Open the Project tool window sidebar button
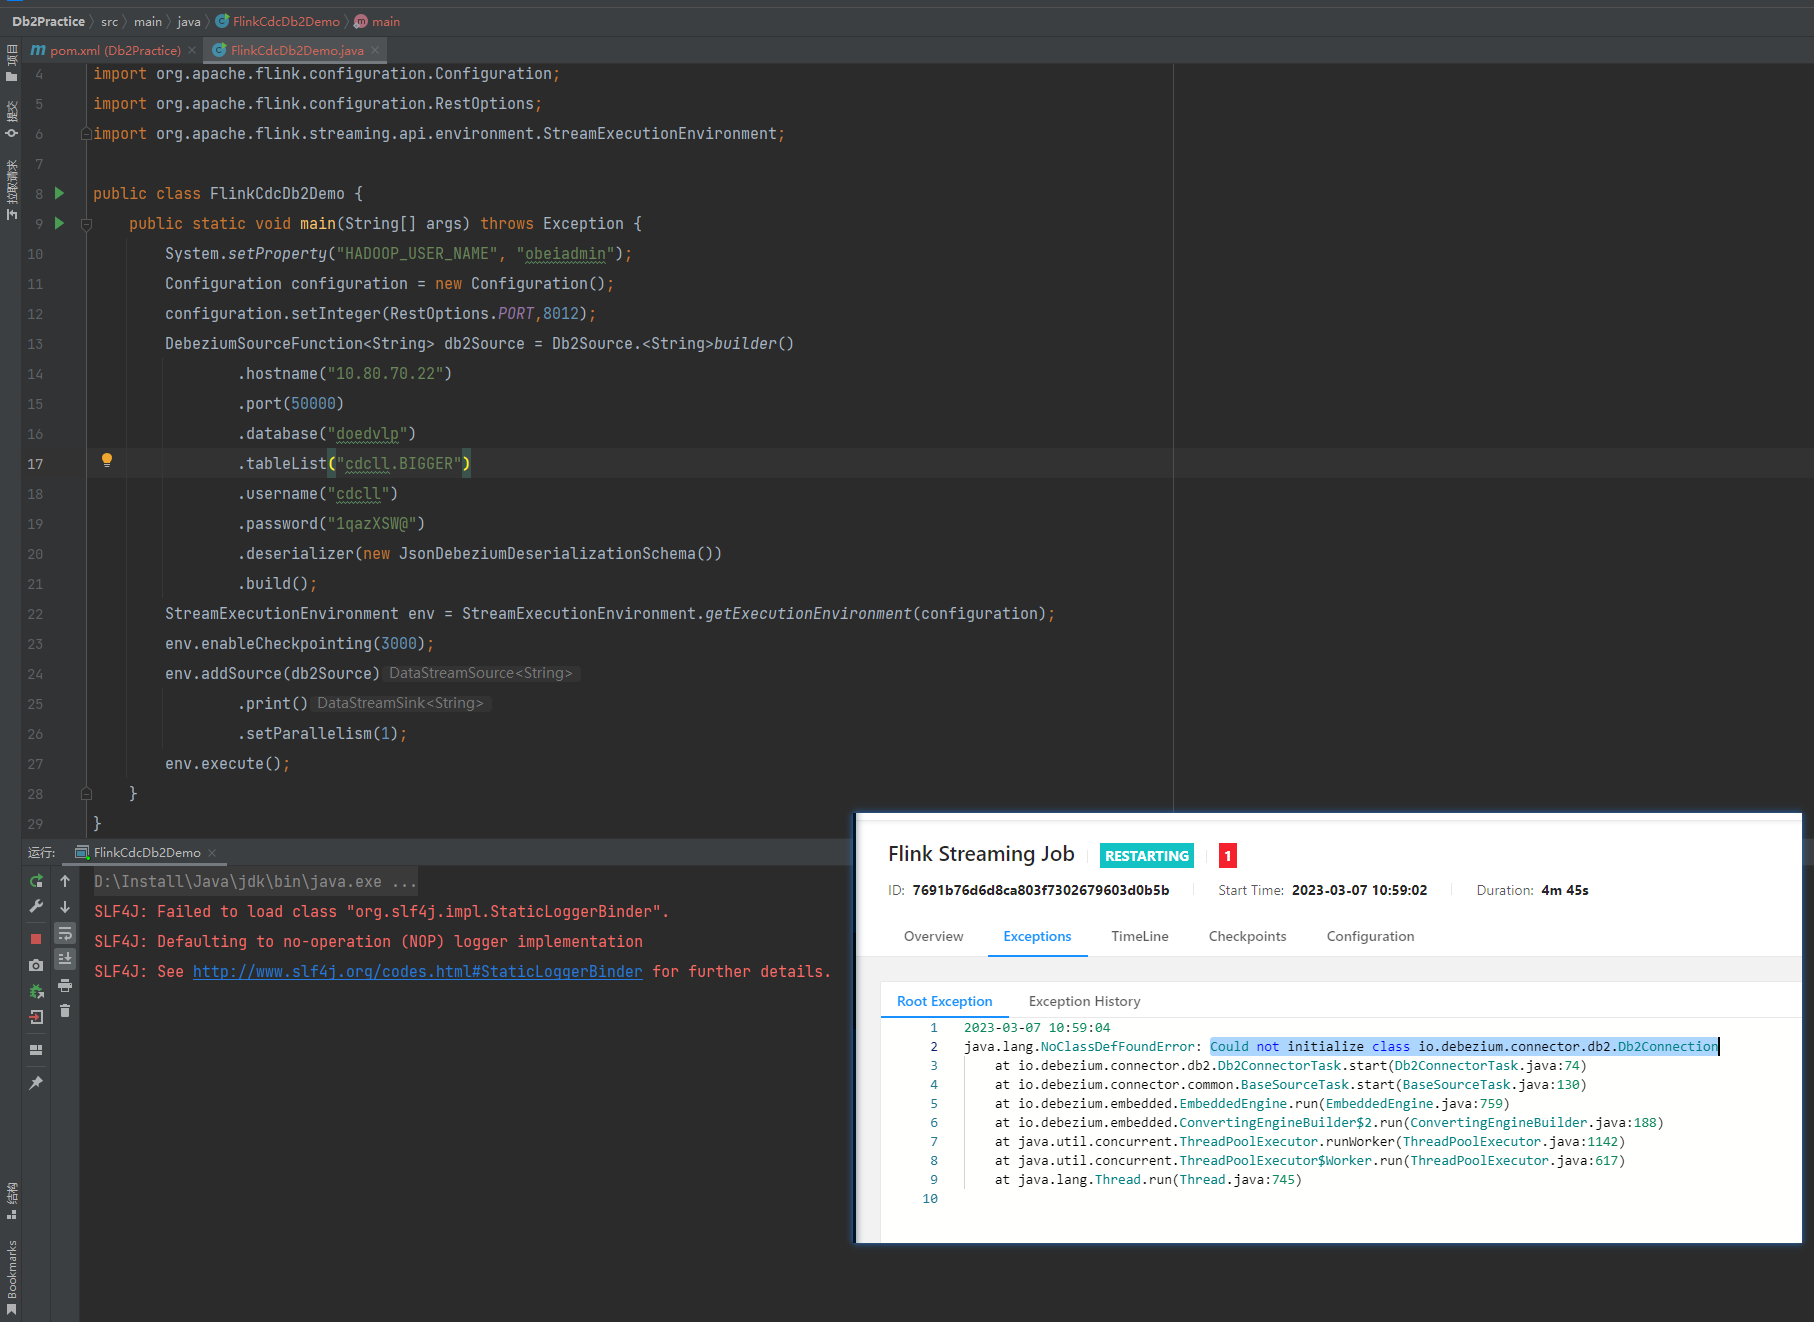Image resolution: width=1814 pixels, height=1322 pixels. tap(12, 62)
